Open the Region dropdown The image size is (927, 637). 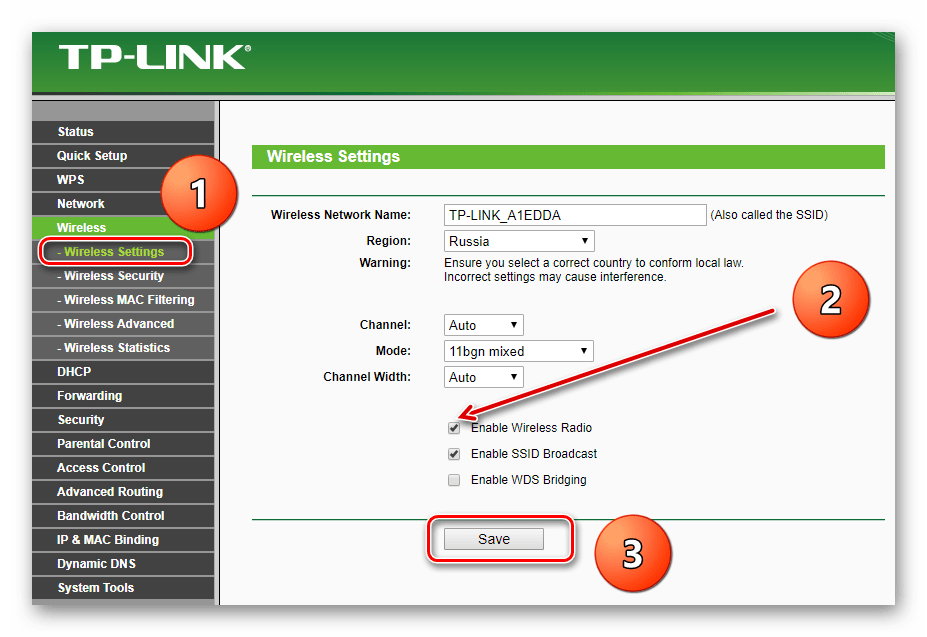[519, 241]
